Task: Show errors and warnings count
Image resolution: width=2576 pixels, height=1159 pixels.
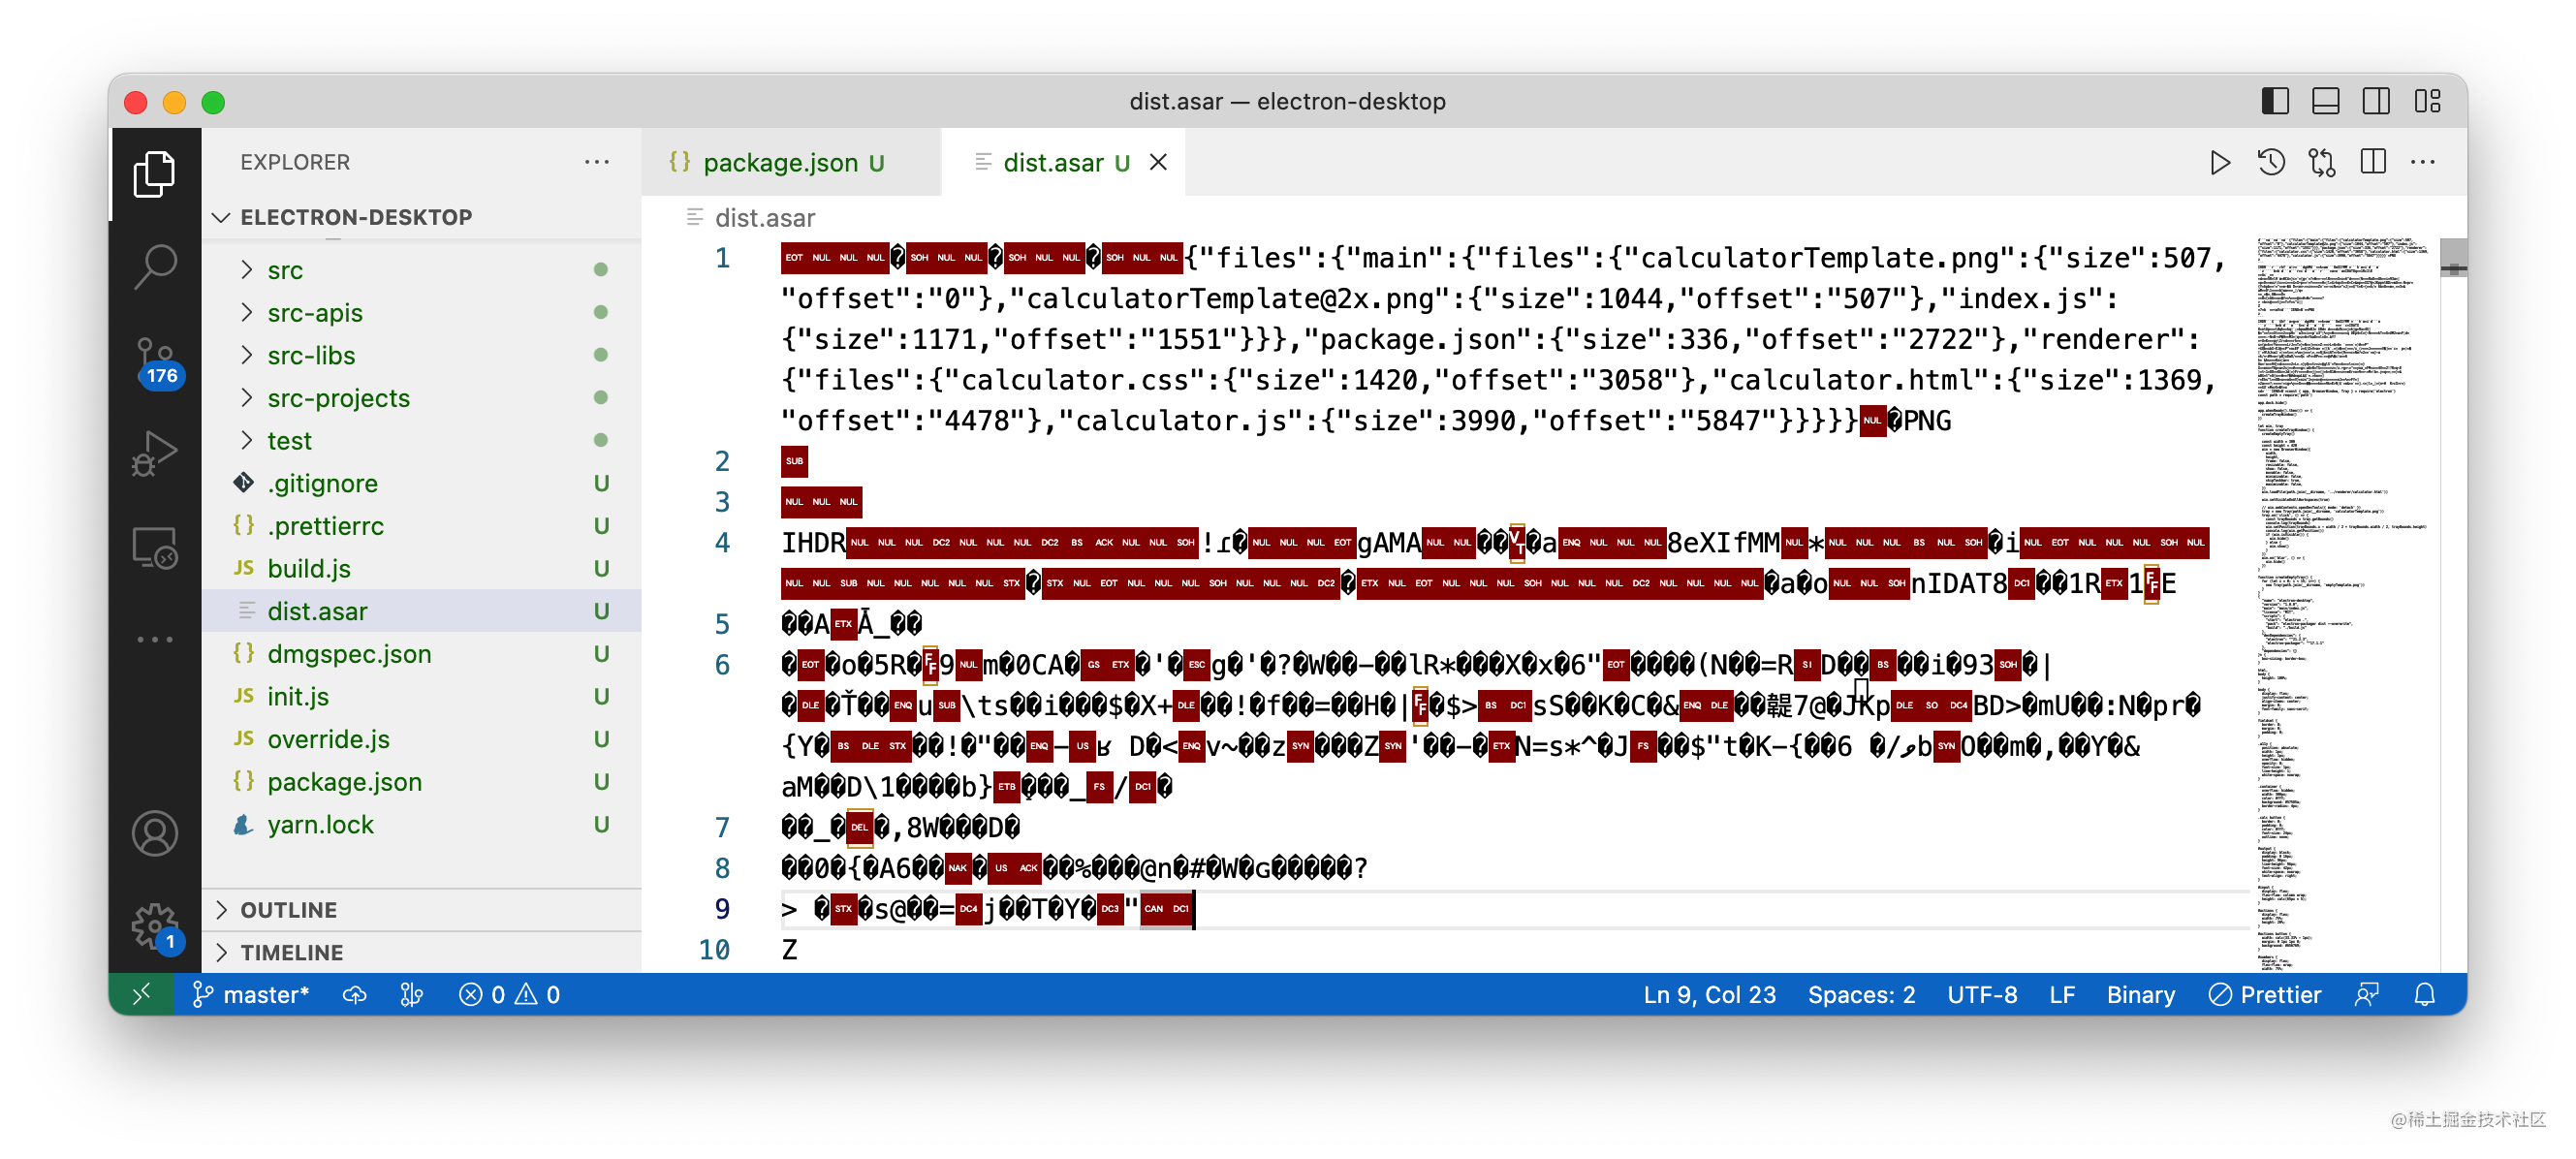Action: point(509,994)
